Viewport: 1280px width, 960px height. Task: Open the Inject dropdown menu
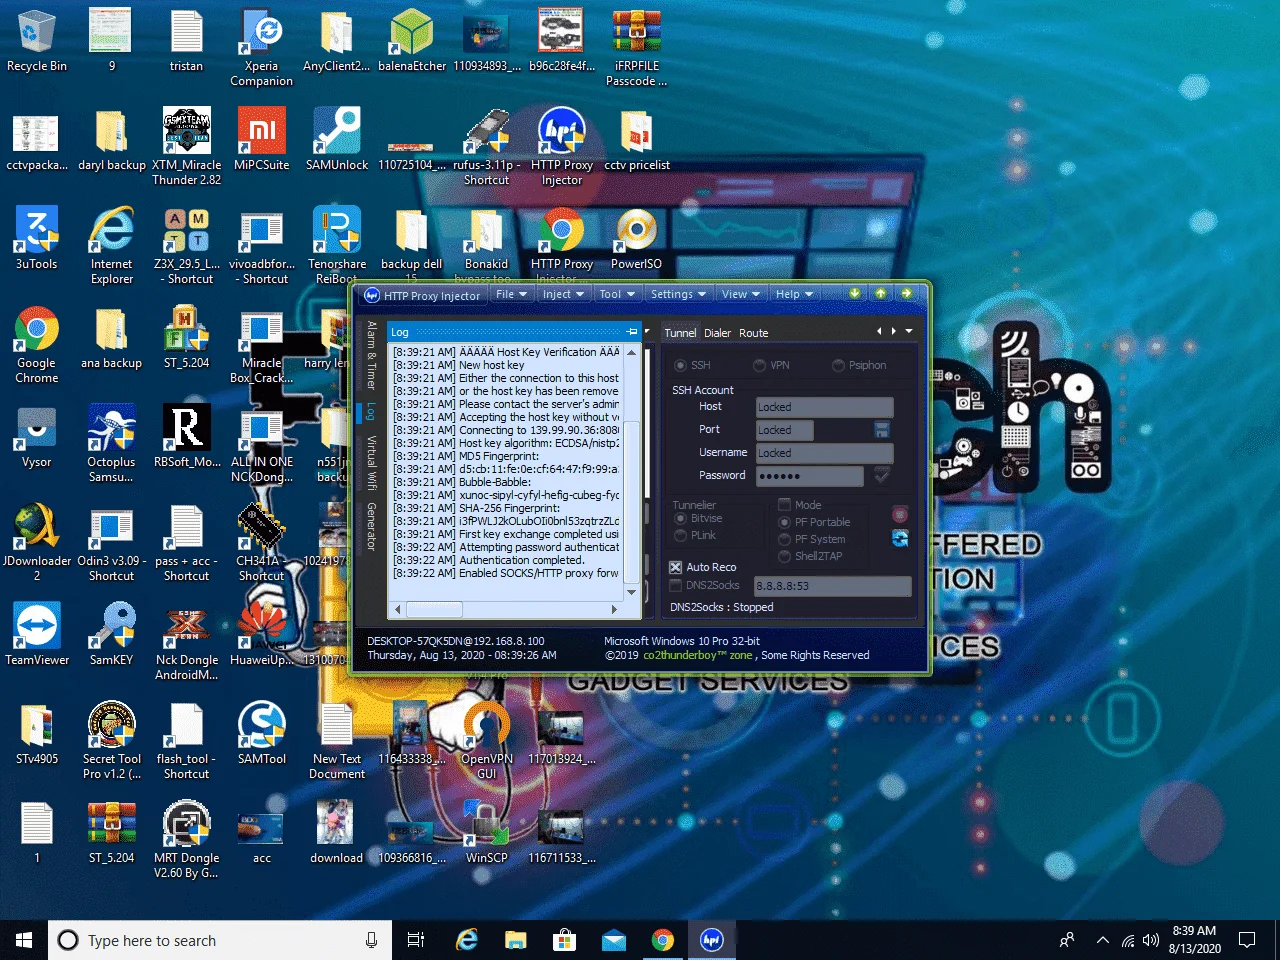[x=563, y=294]
